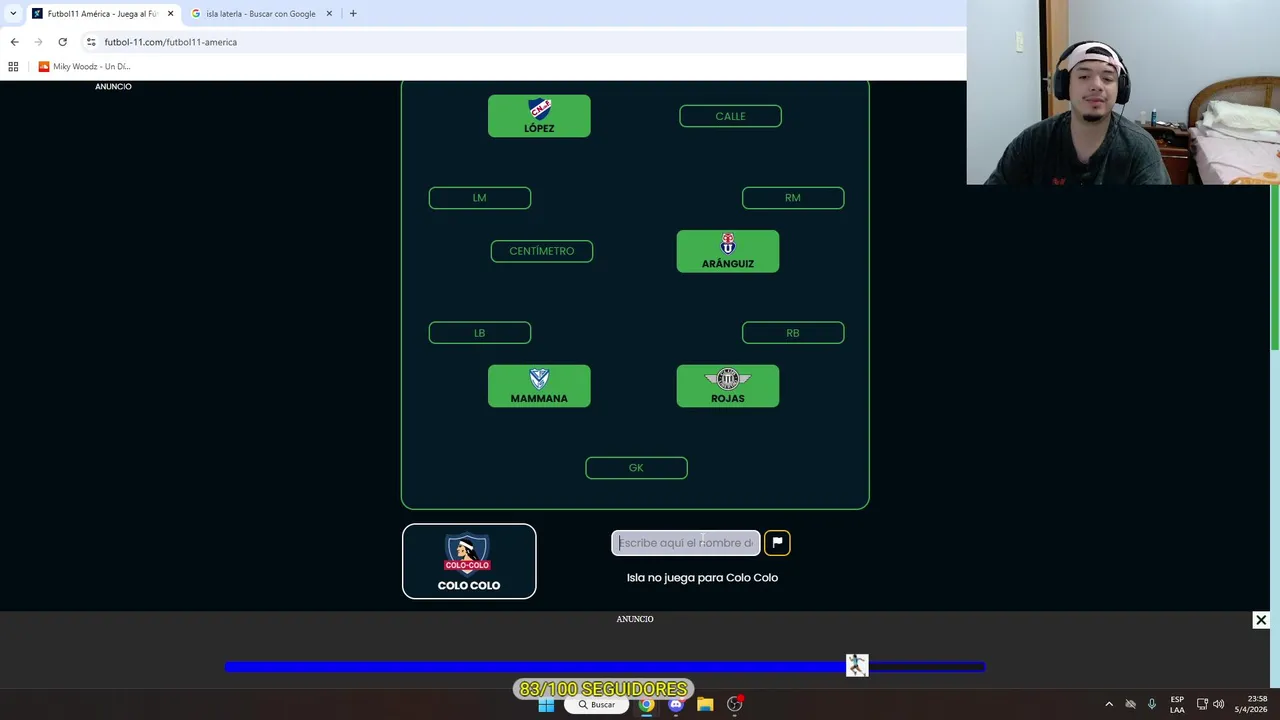Select the CENTÍMETRO midfield slot
Screen dimensions: 1280x720
pos(542,251)
